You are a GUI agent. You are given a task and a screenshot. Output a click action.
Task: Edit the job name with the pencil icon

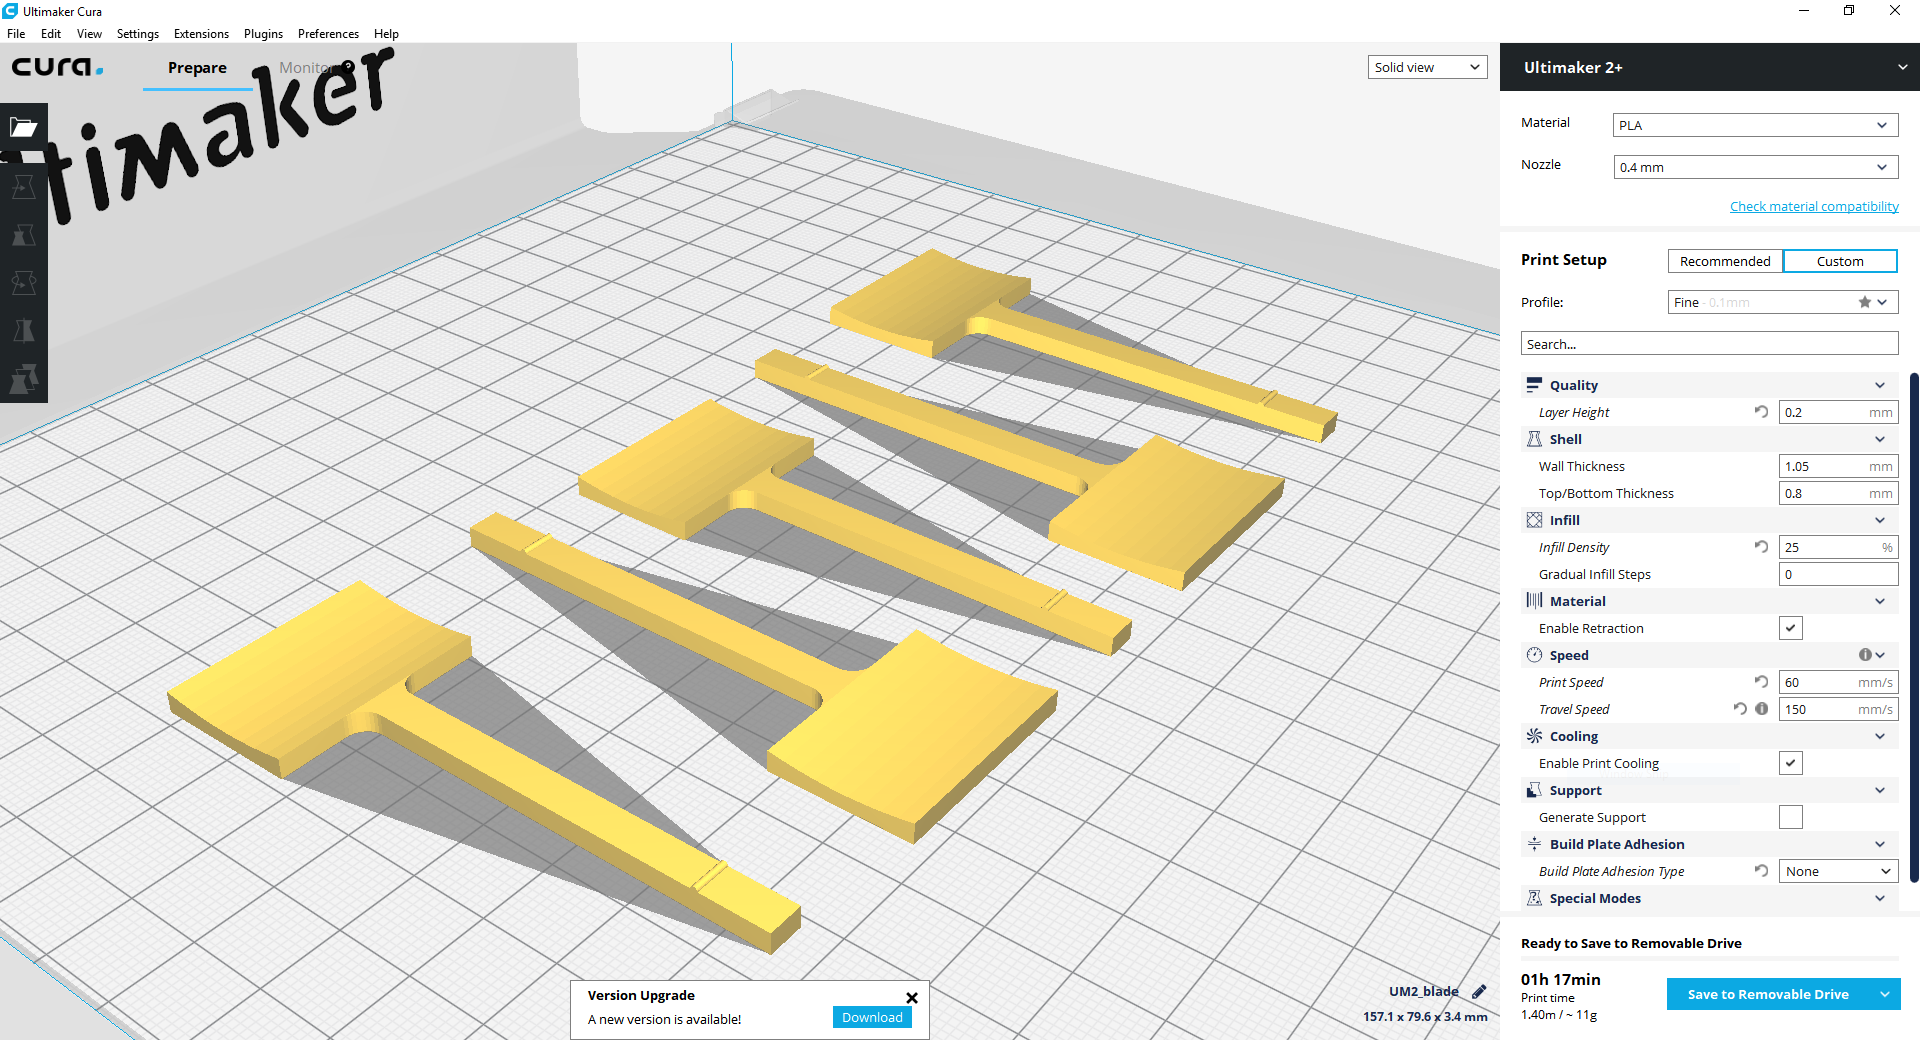click(1479, 992)
